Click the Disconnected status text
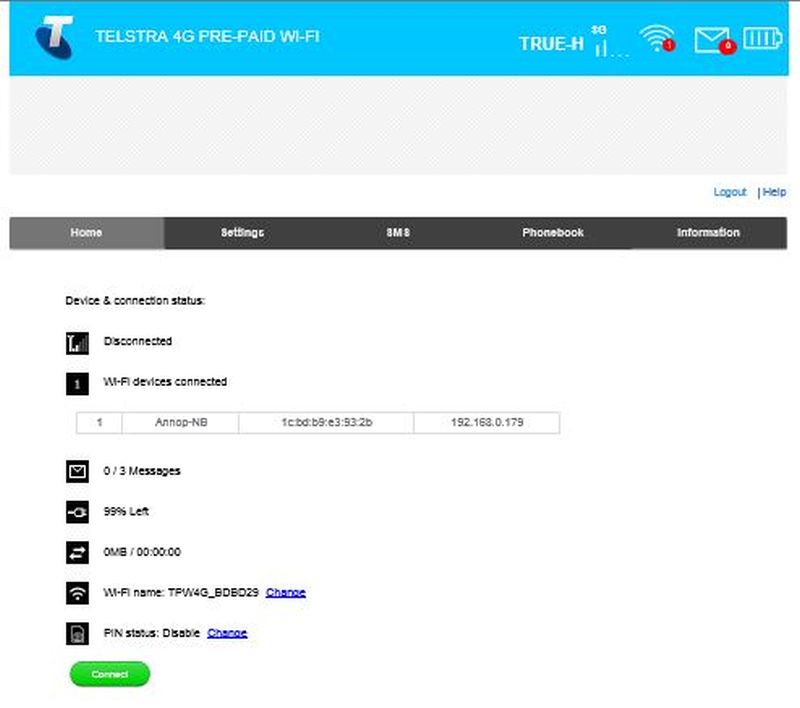The height and width of the screenshot is (708, 800). click(x=138, y=341)
